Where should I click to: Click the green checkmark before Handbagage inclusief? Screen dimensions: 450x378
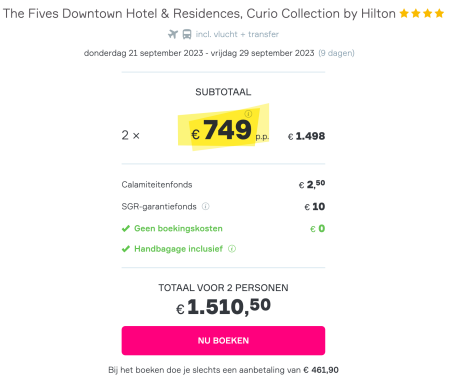[x=126, y=249]
